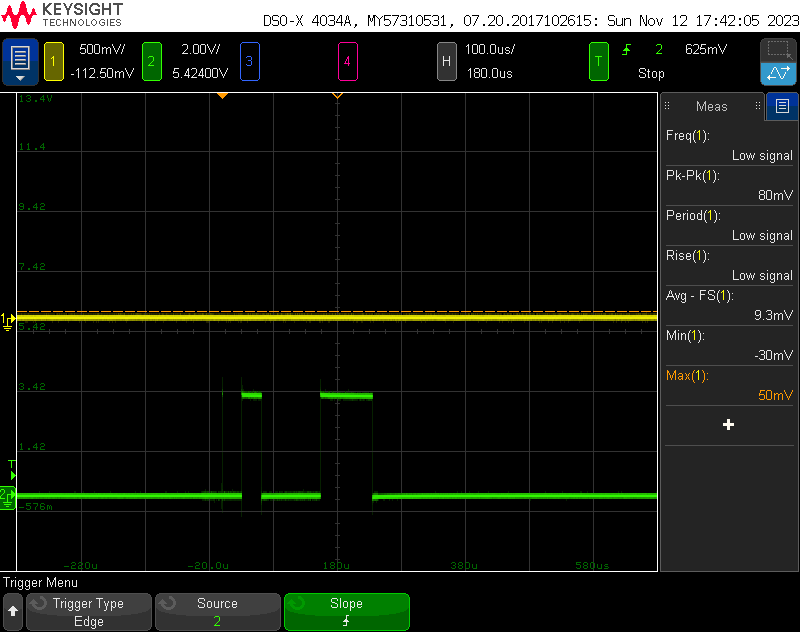This screenshot has height=632, width=800.
Task: Click the channel 1 500mV/ scale value
Action: [102, 49]
